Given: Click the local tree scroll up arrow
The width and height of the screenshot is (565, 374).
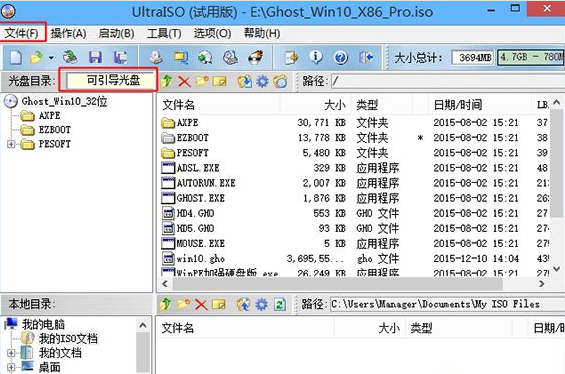Looking at the screenshot, I should pos(143,325).
